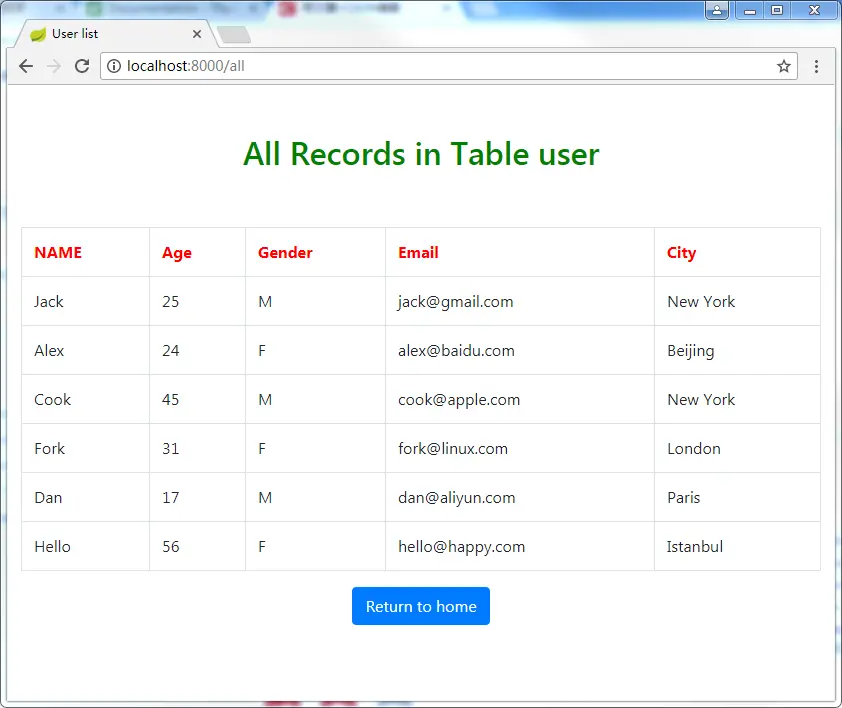The height and width of the screenshot is (708, 842).
Task: Click the age value 45
Action: 171,400
